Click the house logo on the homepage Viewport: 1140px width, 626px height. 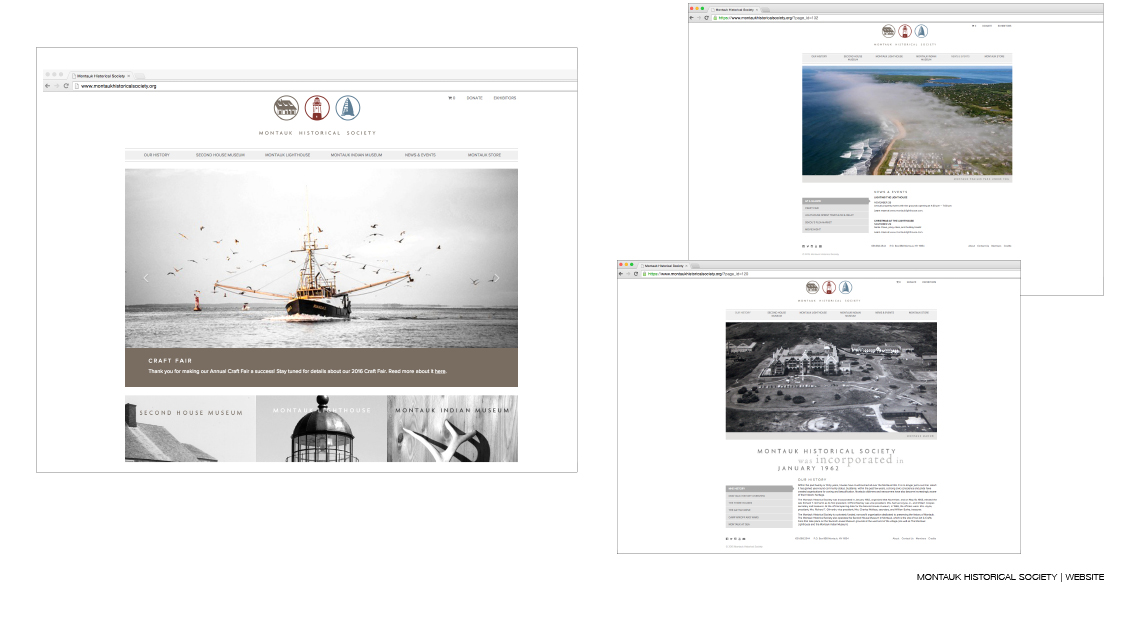(286, 108)
